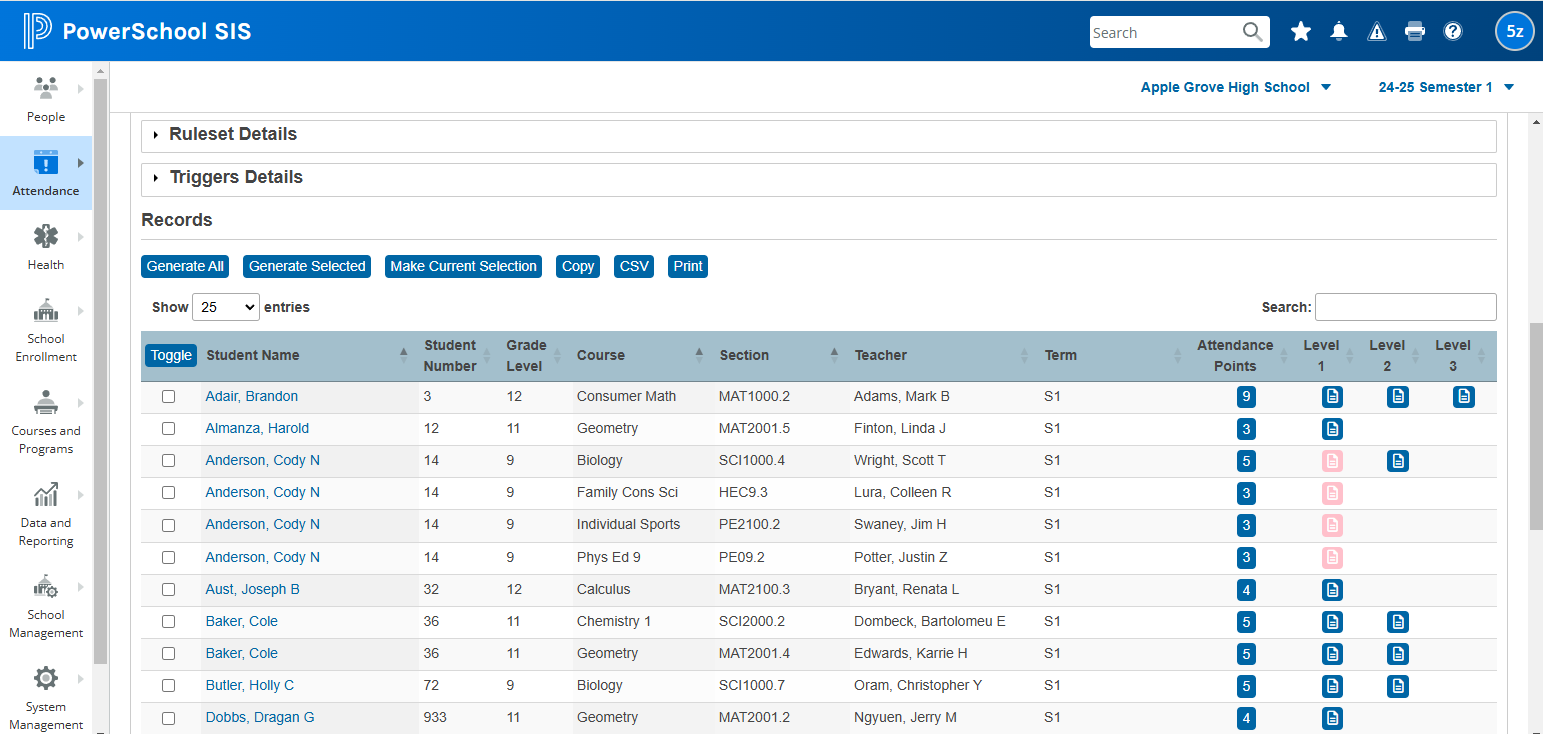This screenshot has width=1543, height=734.
Task: Open the 5z user profile avatar
Action: [x=1515, y=32]
